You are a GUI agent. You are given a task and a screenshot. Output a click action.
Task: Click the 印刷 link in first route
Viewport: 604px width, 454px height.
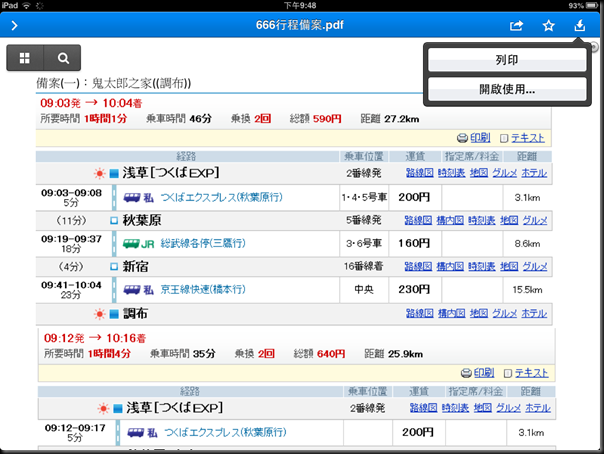click(x=480, y=137)
